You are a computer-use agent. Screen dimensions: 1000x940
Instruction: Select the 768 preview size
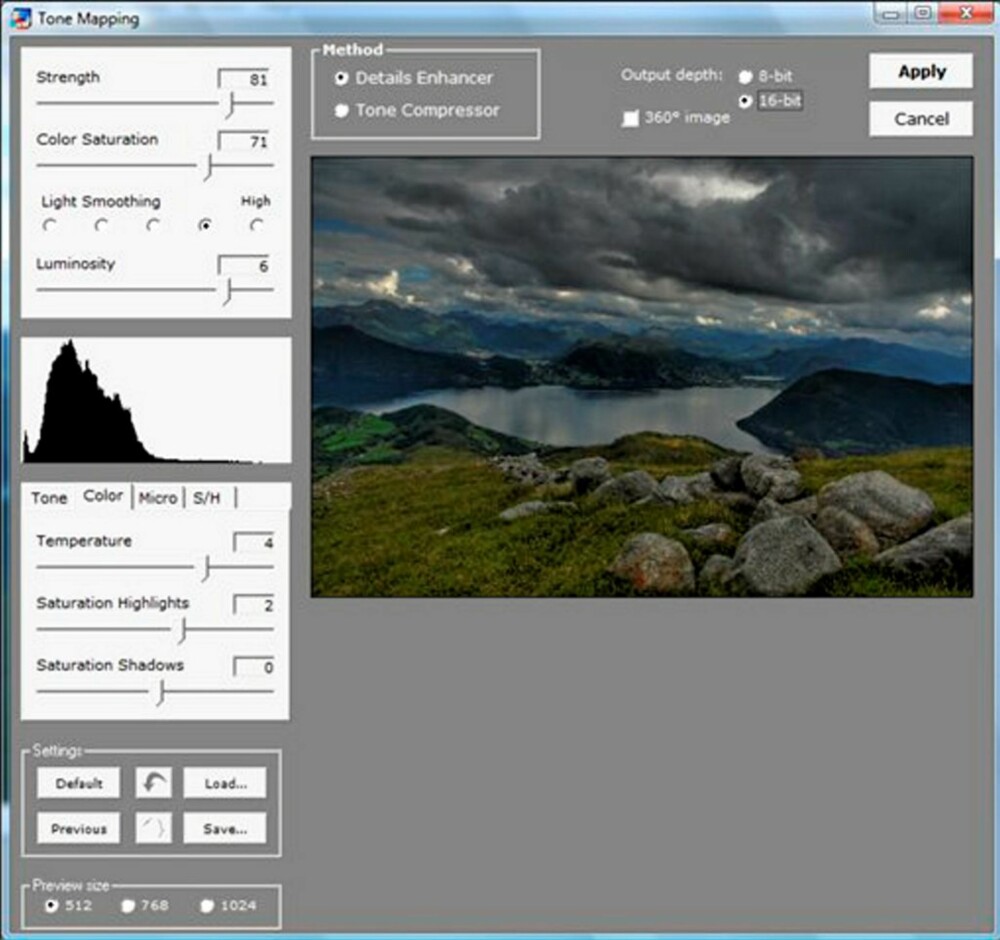click(128, 906)
